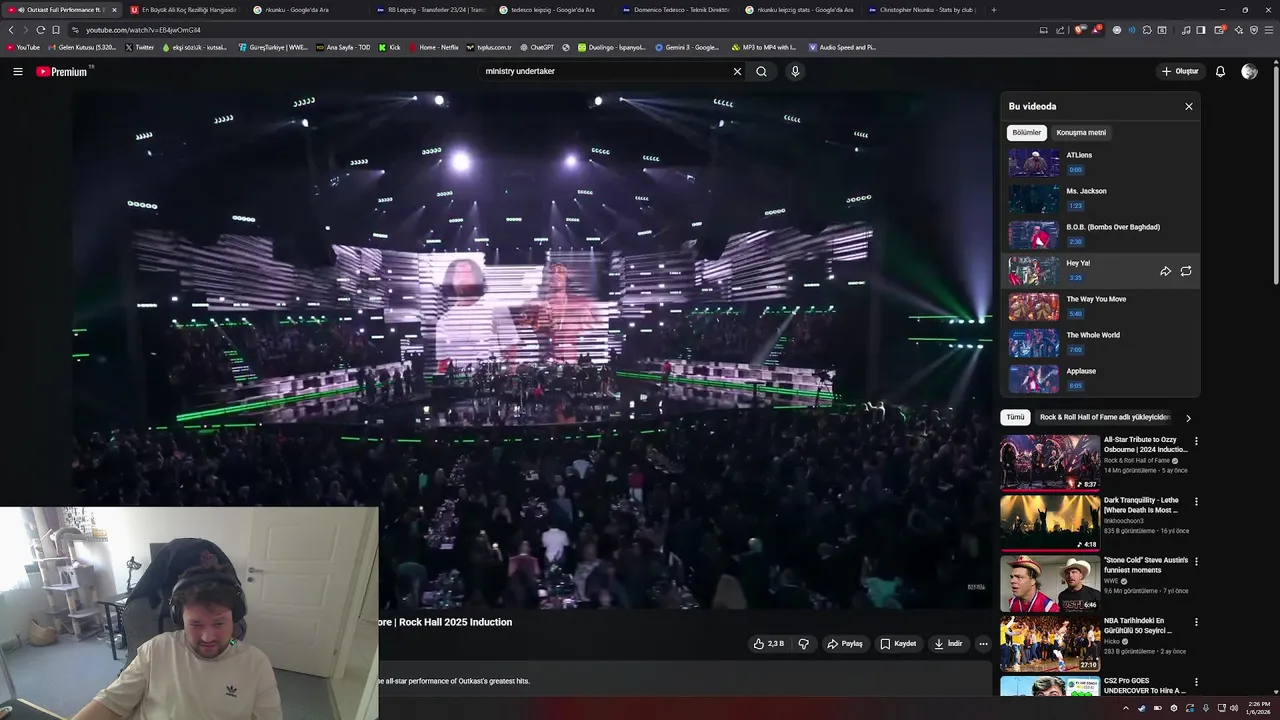Screen dimensions: 1280x720
Task: Open options for Stone Cold Steve Austin video
Action: click(1196, 562)
